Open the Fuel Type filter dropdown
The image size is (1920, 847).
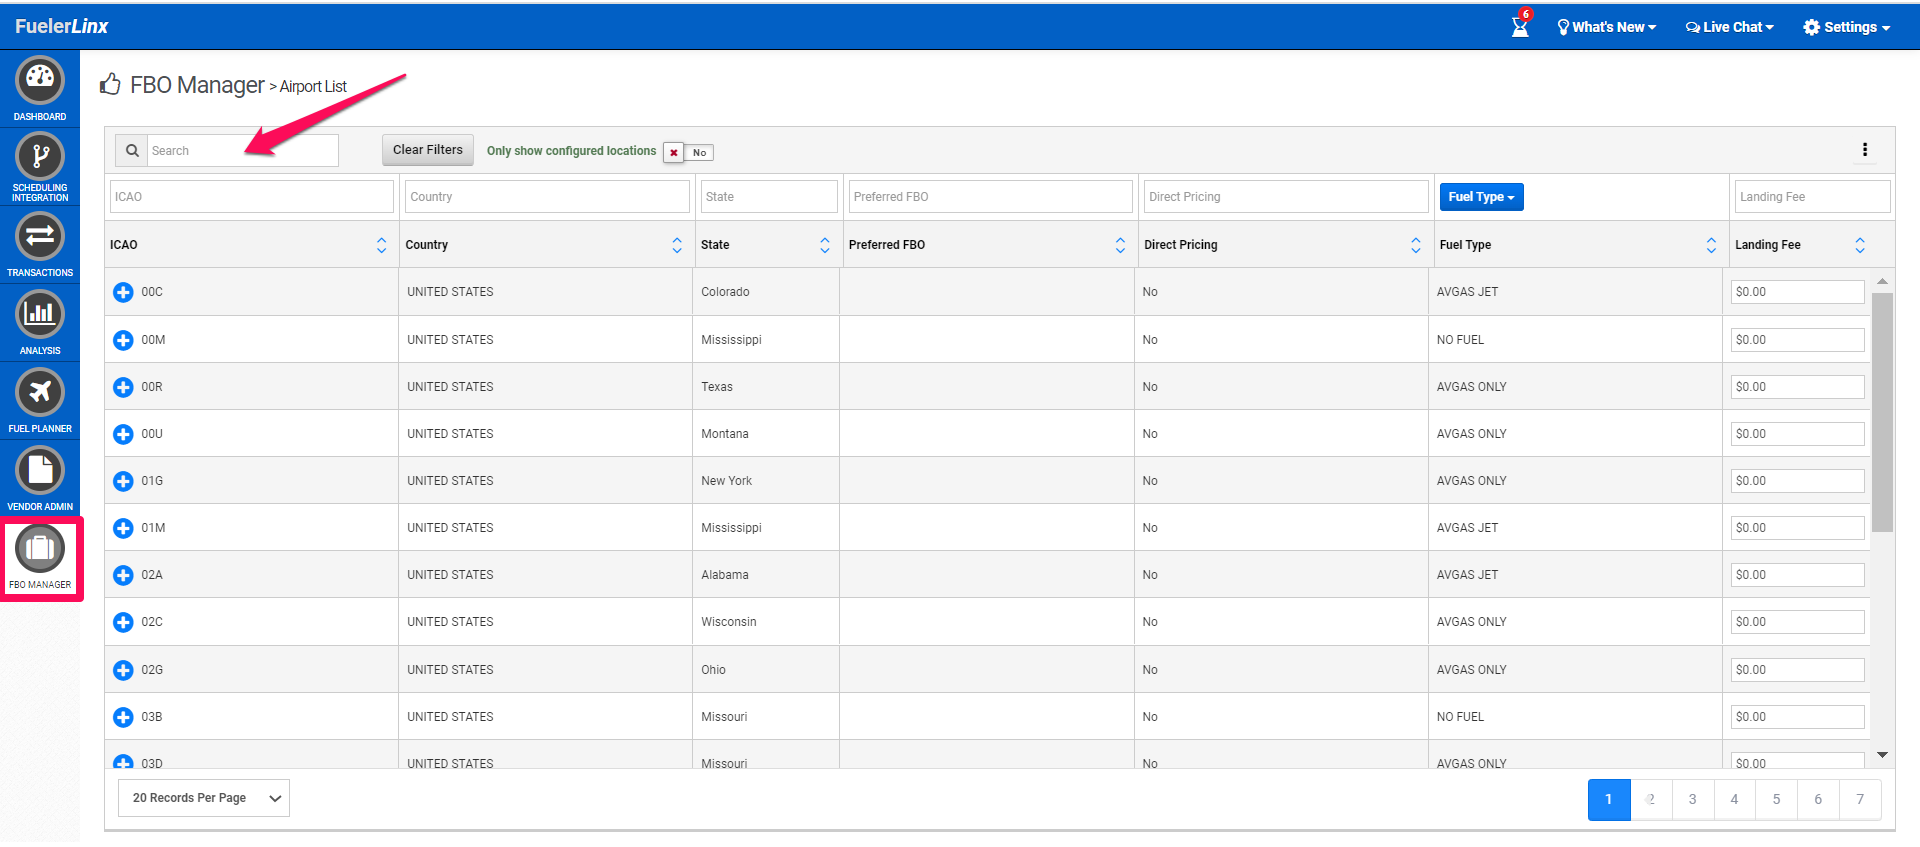[x=1481, y=197]
